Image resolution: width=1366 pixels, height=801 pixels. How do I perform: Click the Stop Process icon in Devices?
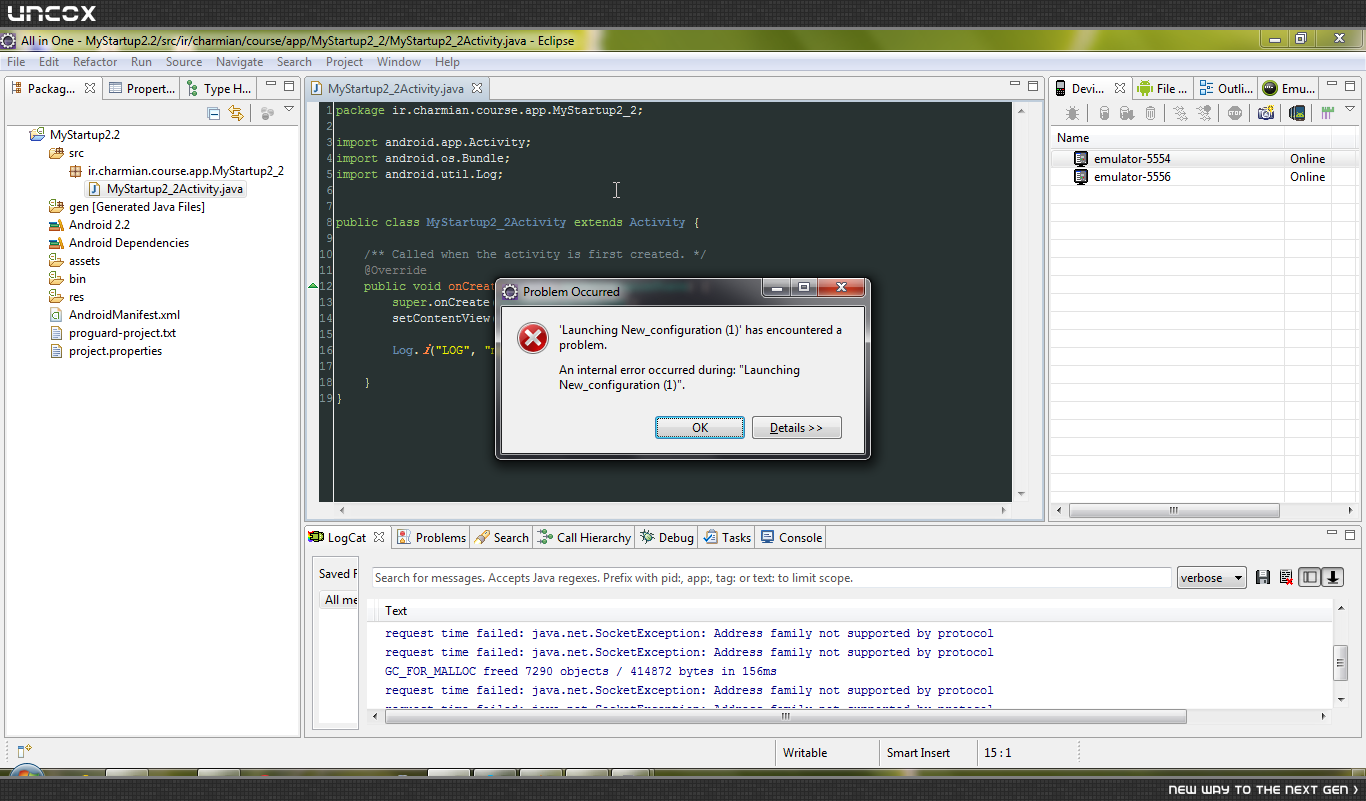(1235, 113)
